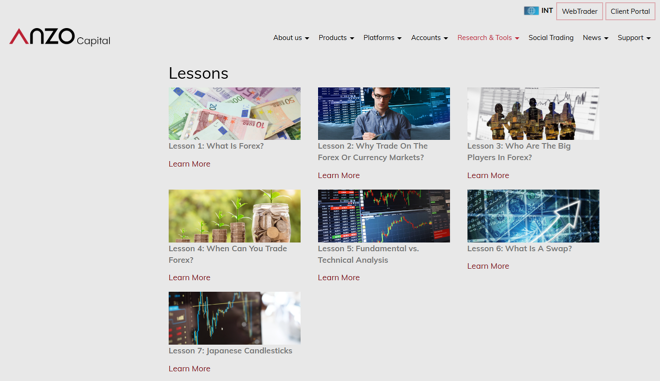Click the Anzo Capital logo
Image resolution: width=660 pixels, height=381 pixels.
(x=60, y=37)
